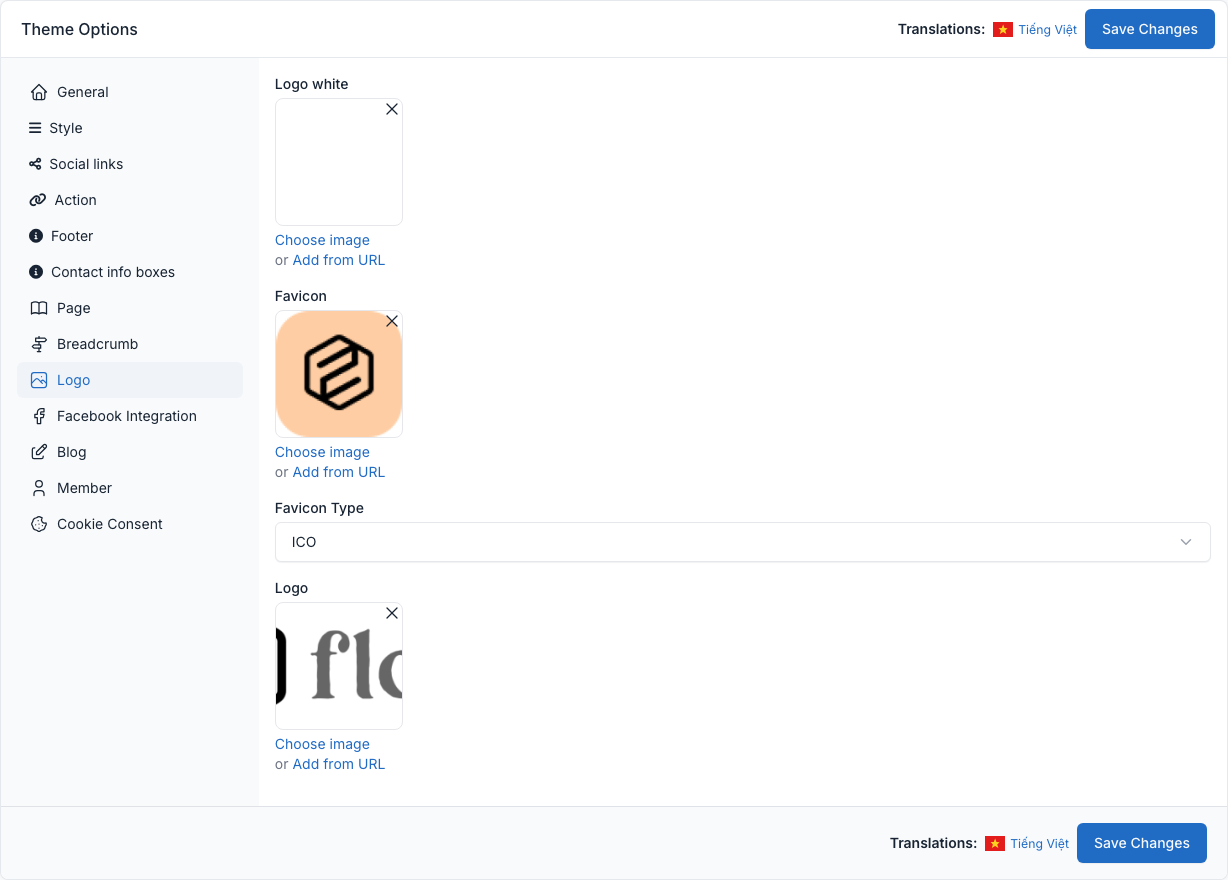Add Favicon from URL

(x=338, y=472)
